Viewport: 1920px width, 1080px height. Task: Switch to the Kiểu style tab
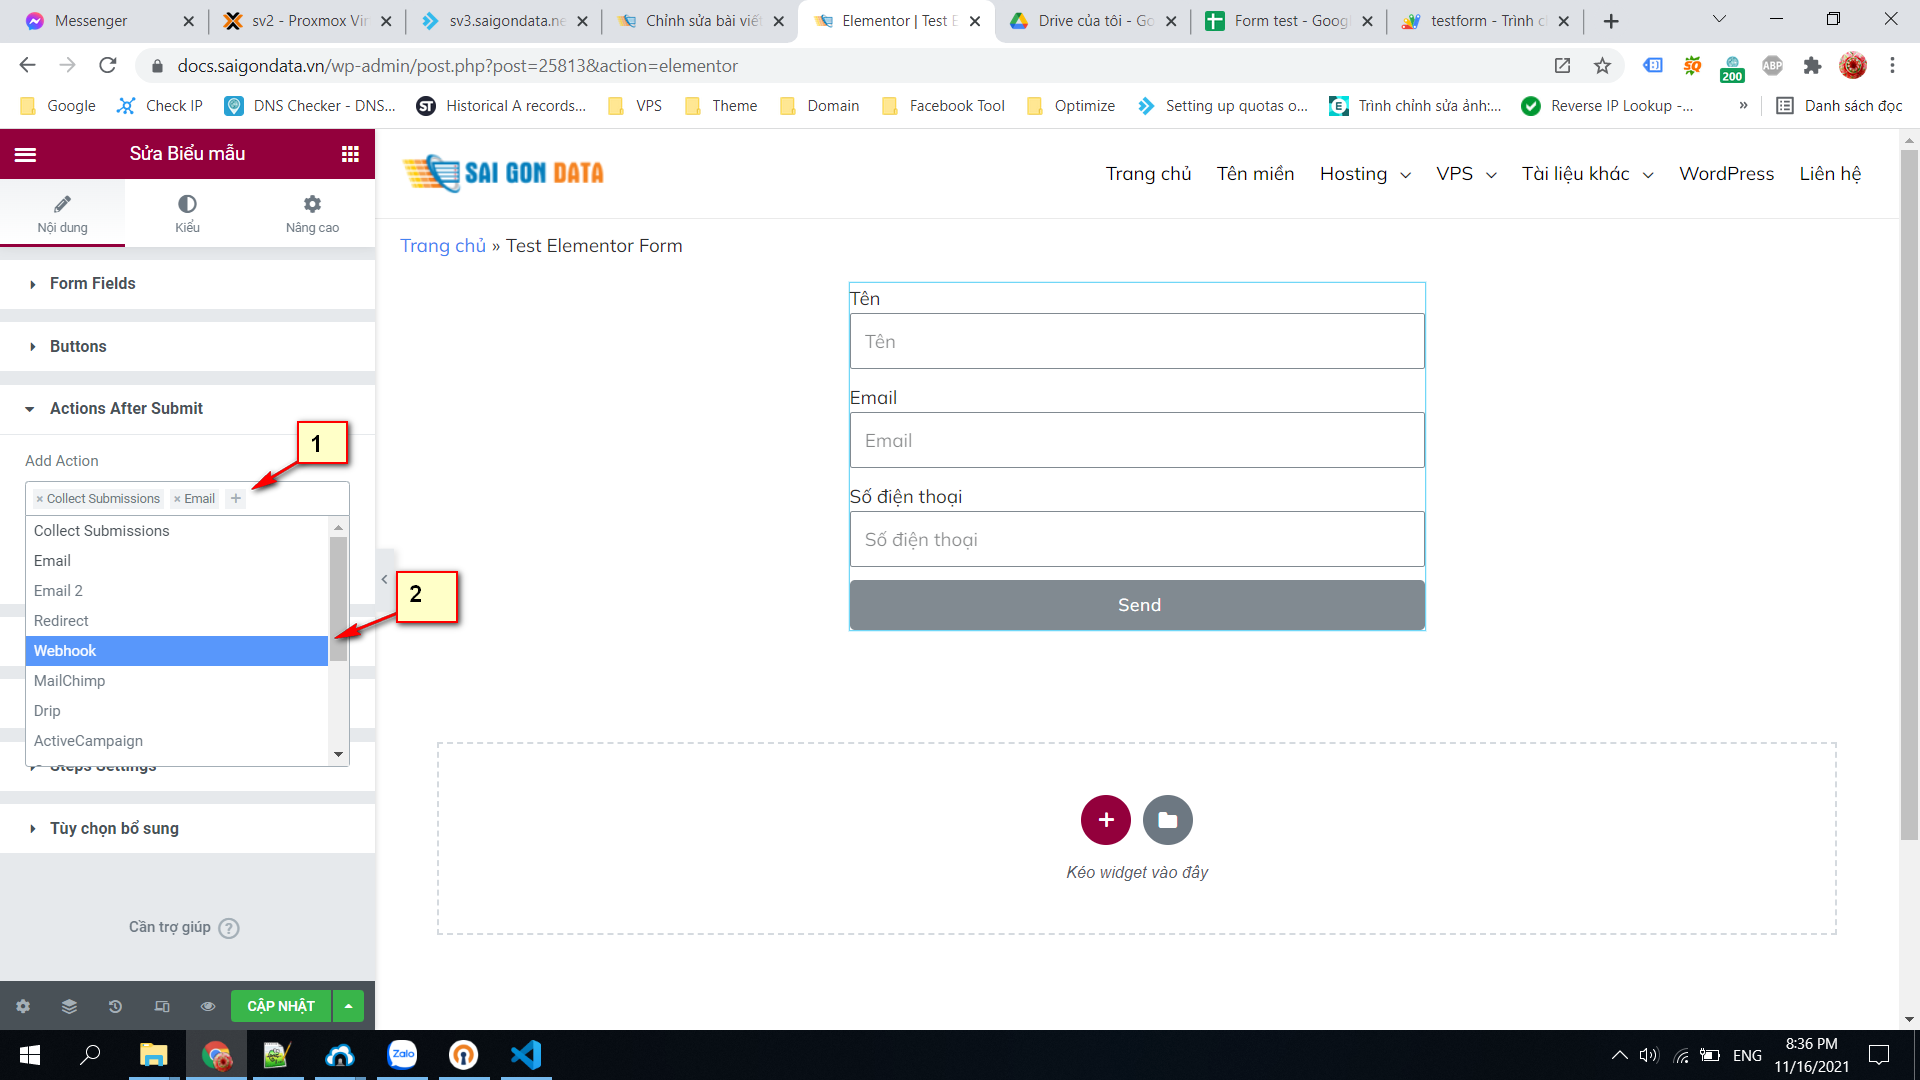[187, 214]
